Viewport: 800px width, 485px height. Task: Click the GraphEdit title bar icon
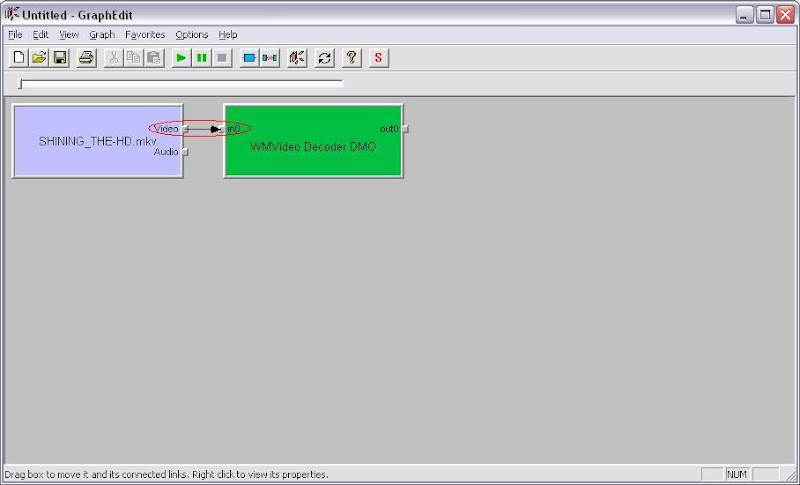12,14
